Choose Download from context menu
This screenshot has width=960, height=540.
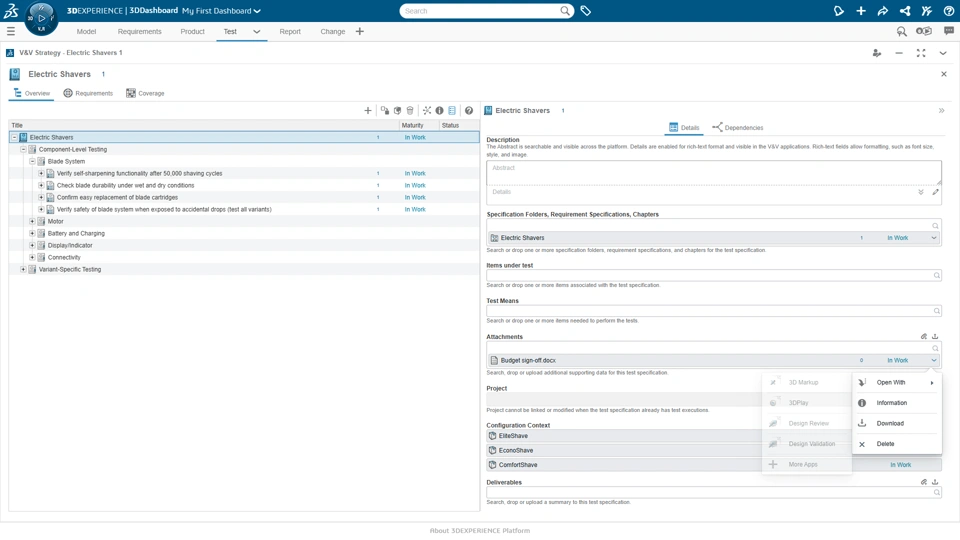pyautogui.click(x=897, y=424)
